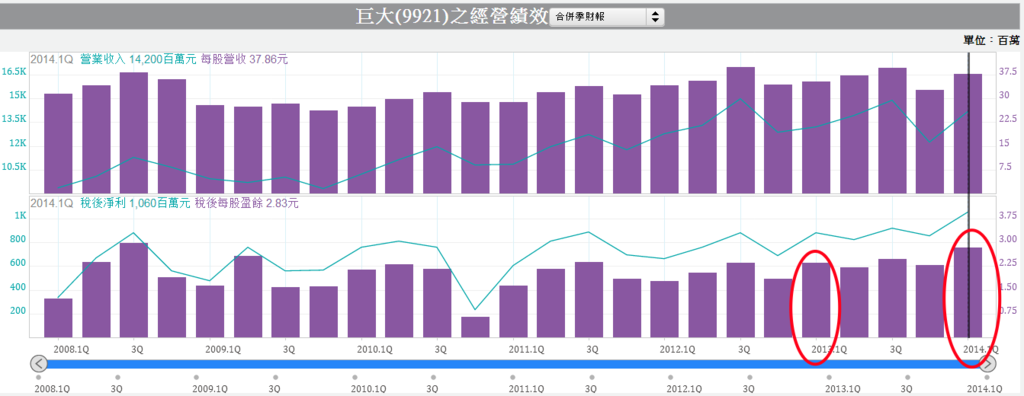1024x396 pixels.
Task: Select timeline dot 3Q between 2012.1Q and 2013.1Q
Action: (x=749, y=378)
